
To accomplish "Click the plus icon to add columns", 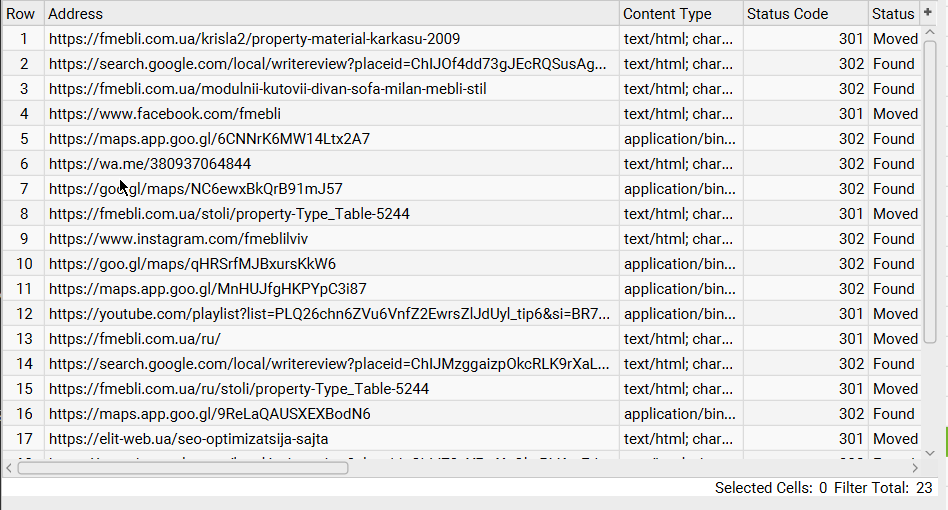I will pos(928,12).
